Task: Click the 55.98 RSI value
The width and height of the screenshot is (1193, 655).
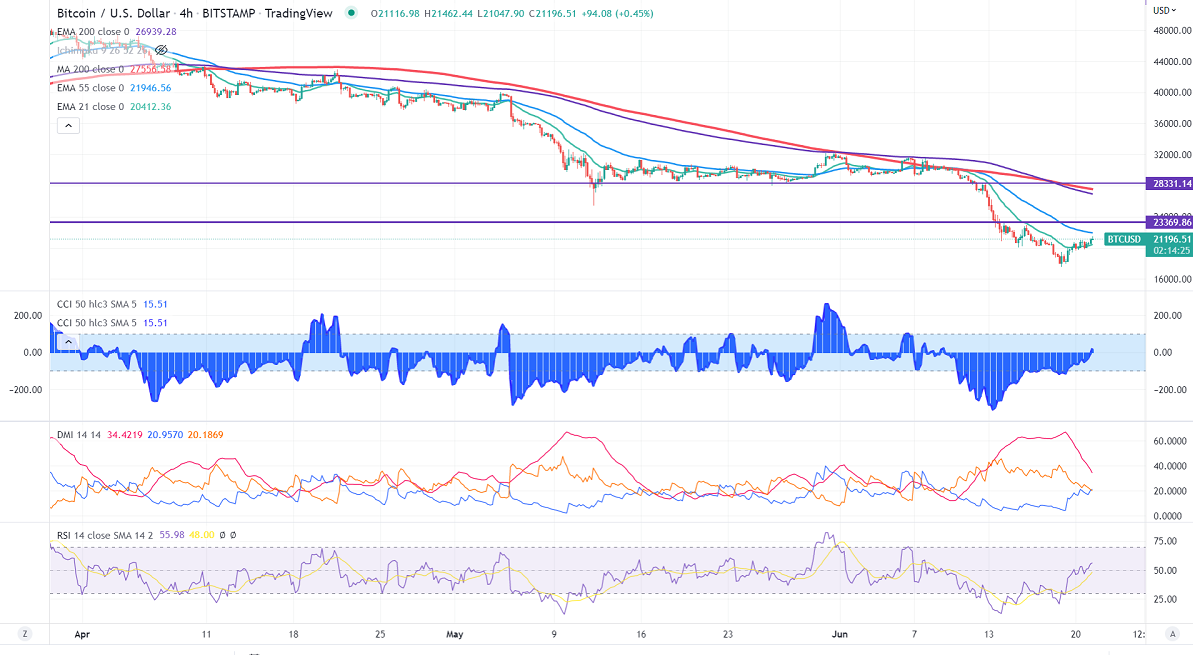Action: (172, 536)
